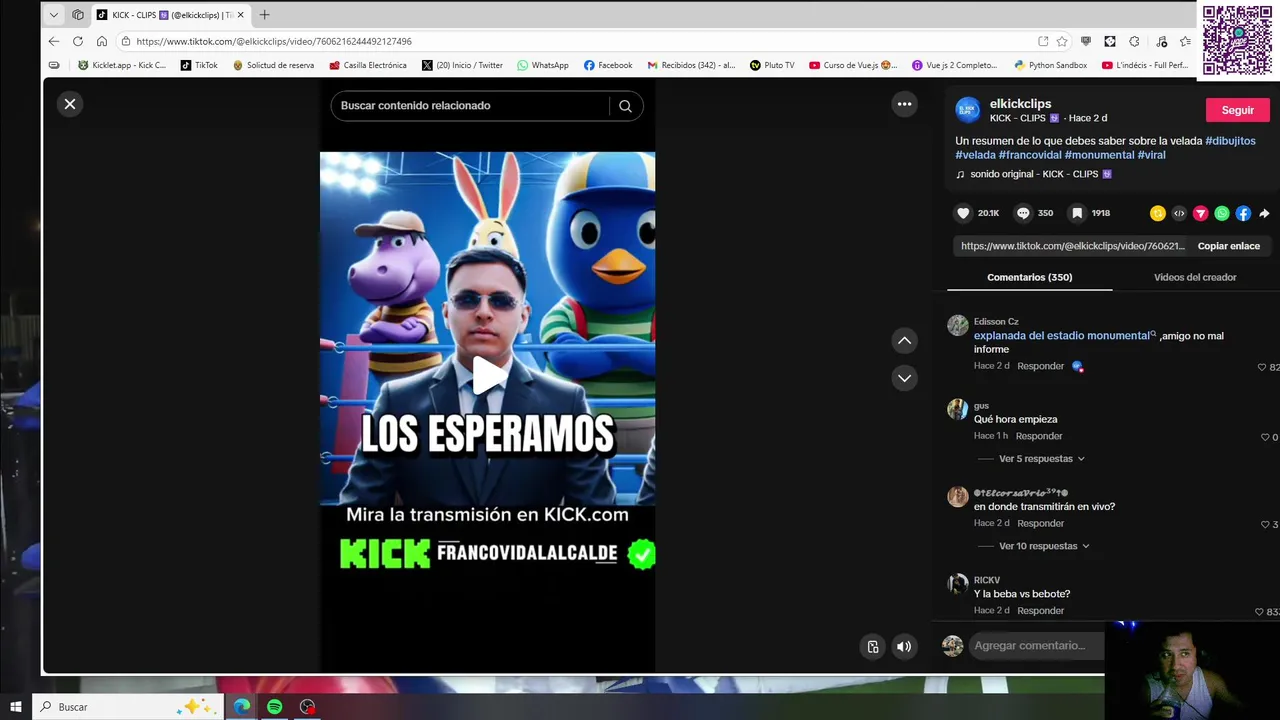
Task: Open Pluto TV bookmark
Action: pyautogui.click(x=772, y=65)
